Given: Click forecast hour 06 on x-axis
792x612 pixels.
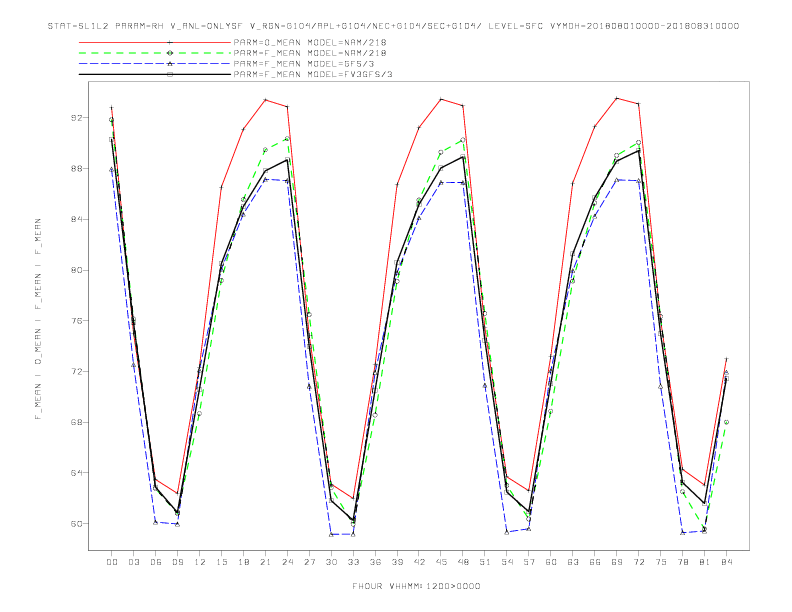Looking at the screenshot, I should (x=156, y=562).
